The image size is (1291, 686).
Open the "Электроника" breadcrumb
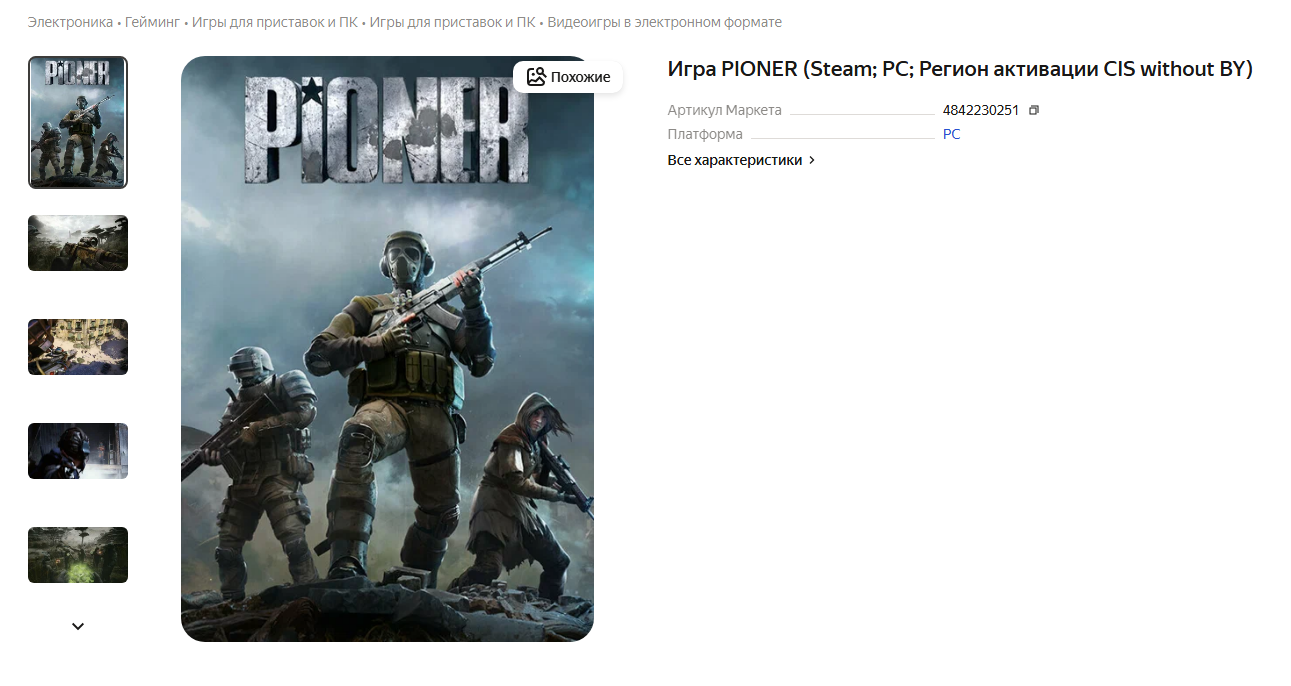[x=70, y=22]
